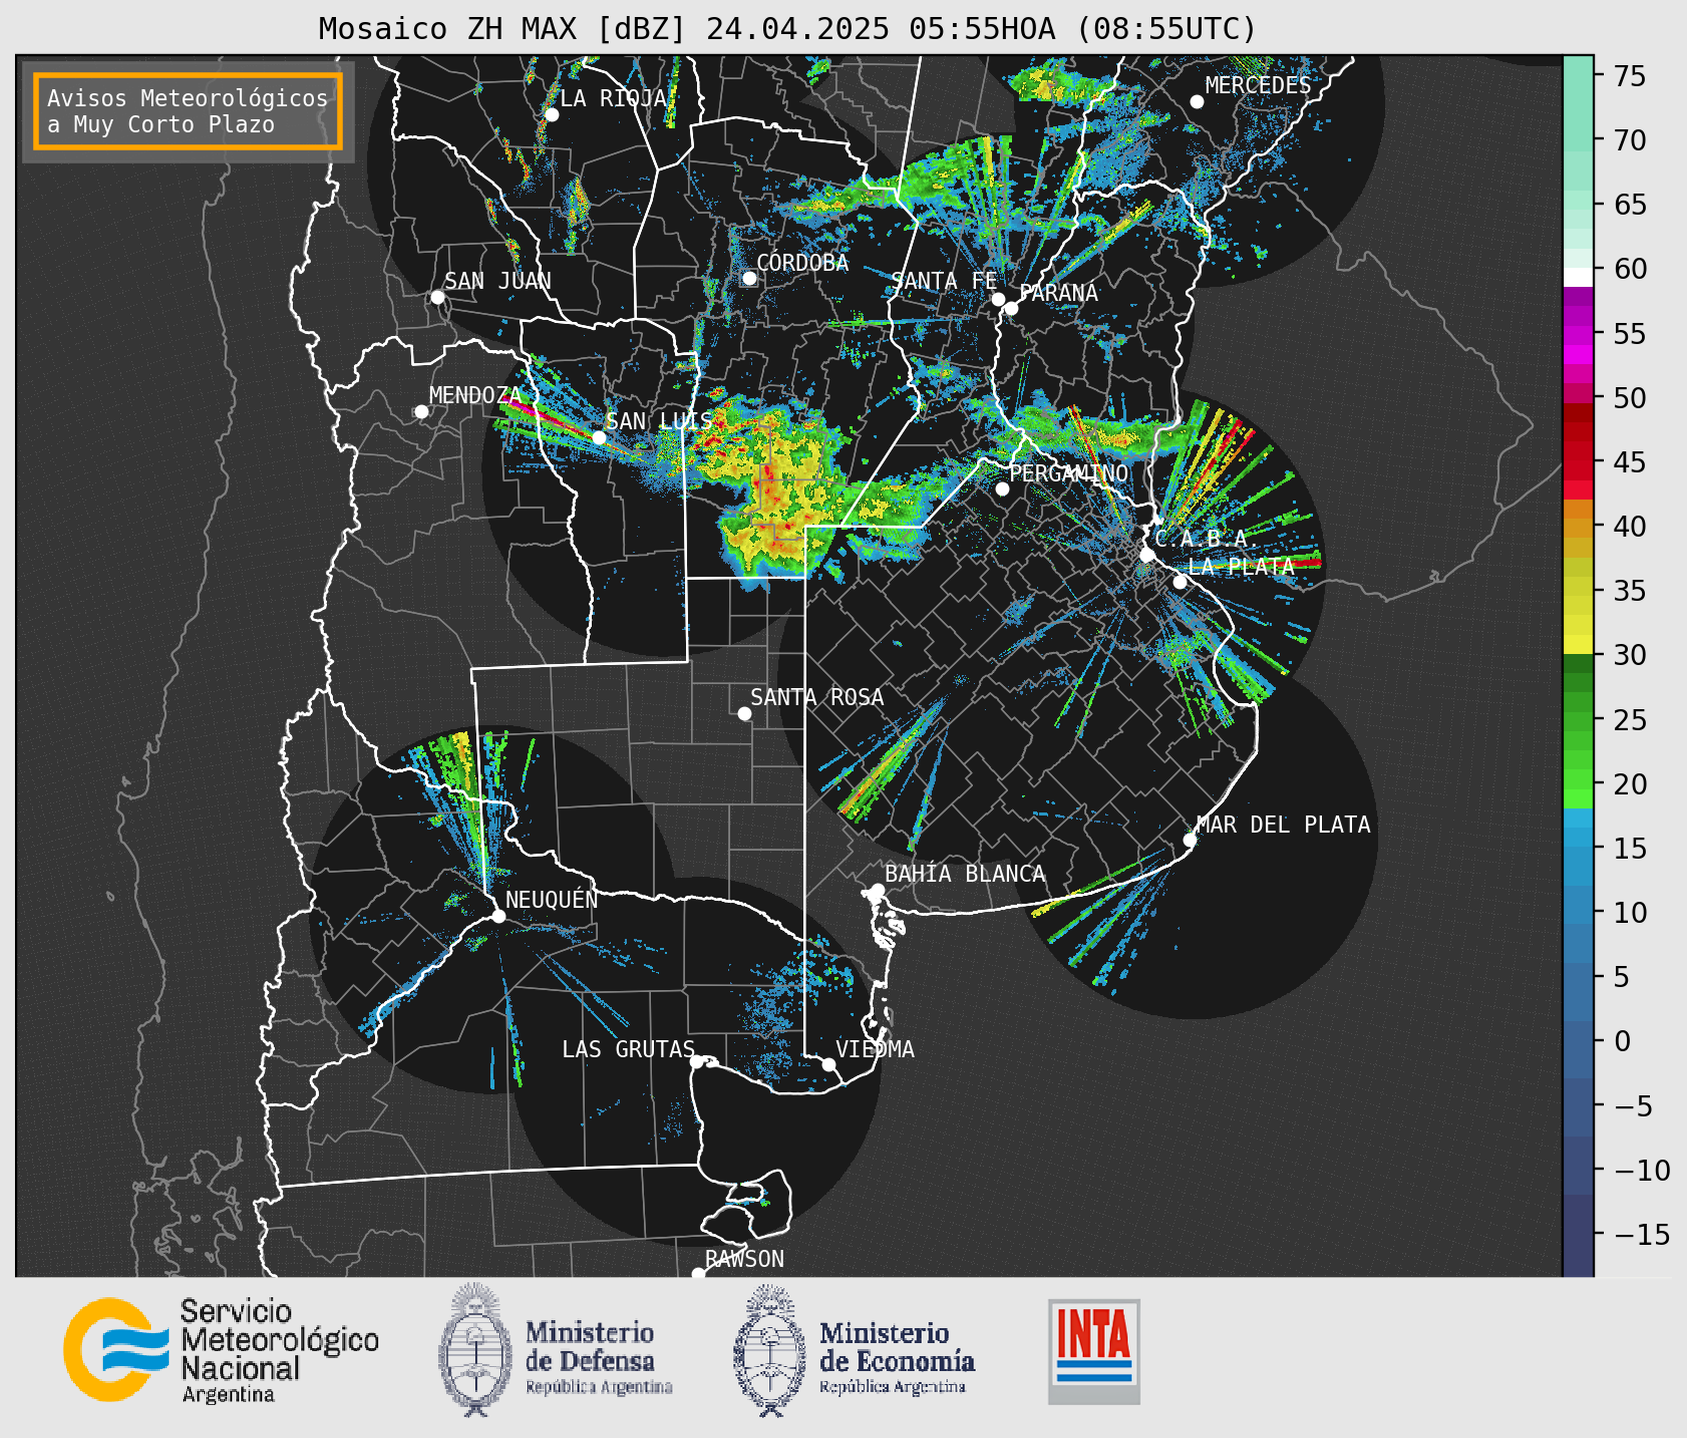
Task: Click the Ministerio de Economía coat of arms
Action: [x=769, y=1350]
